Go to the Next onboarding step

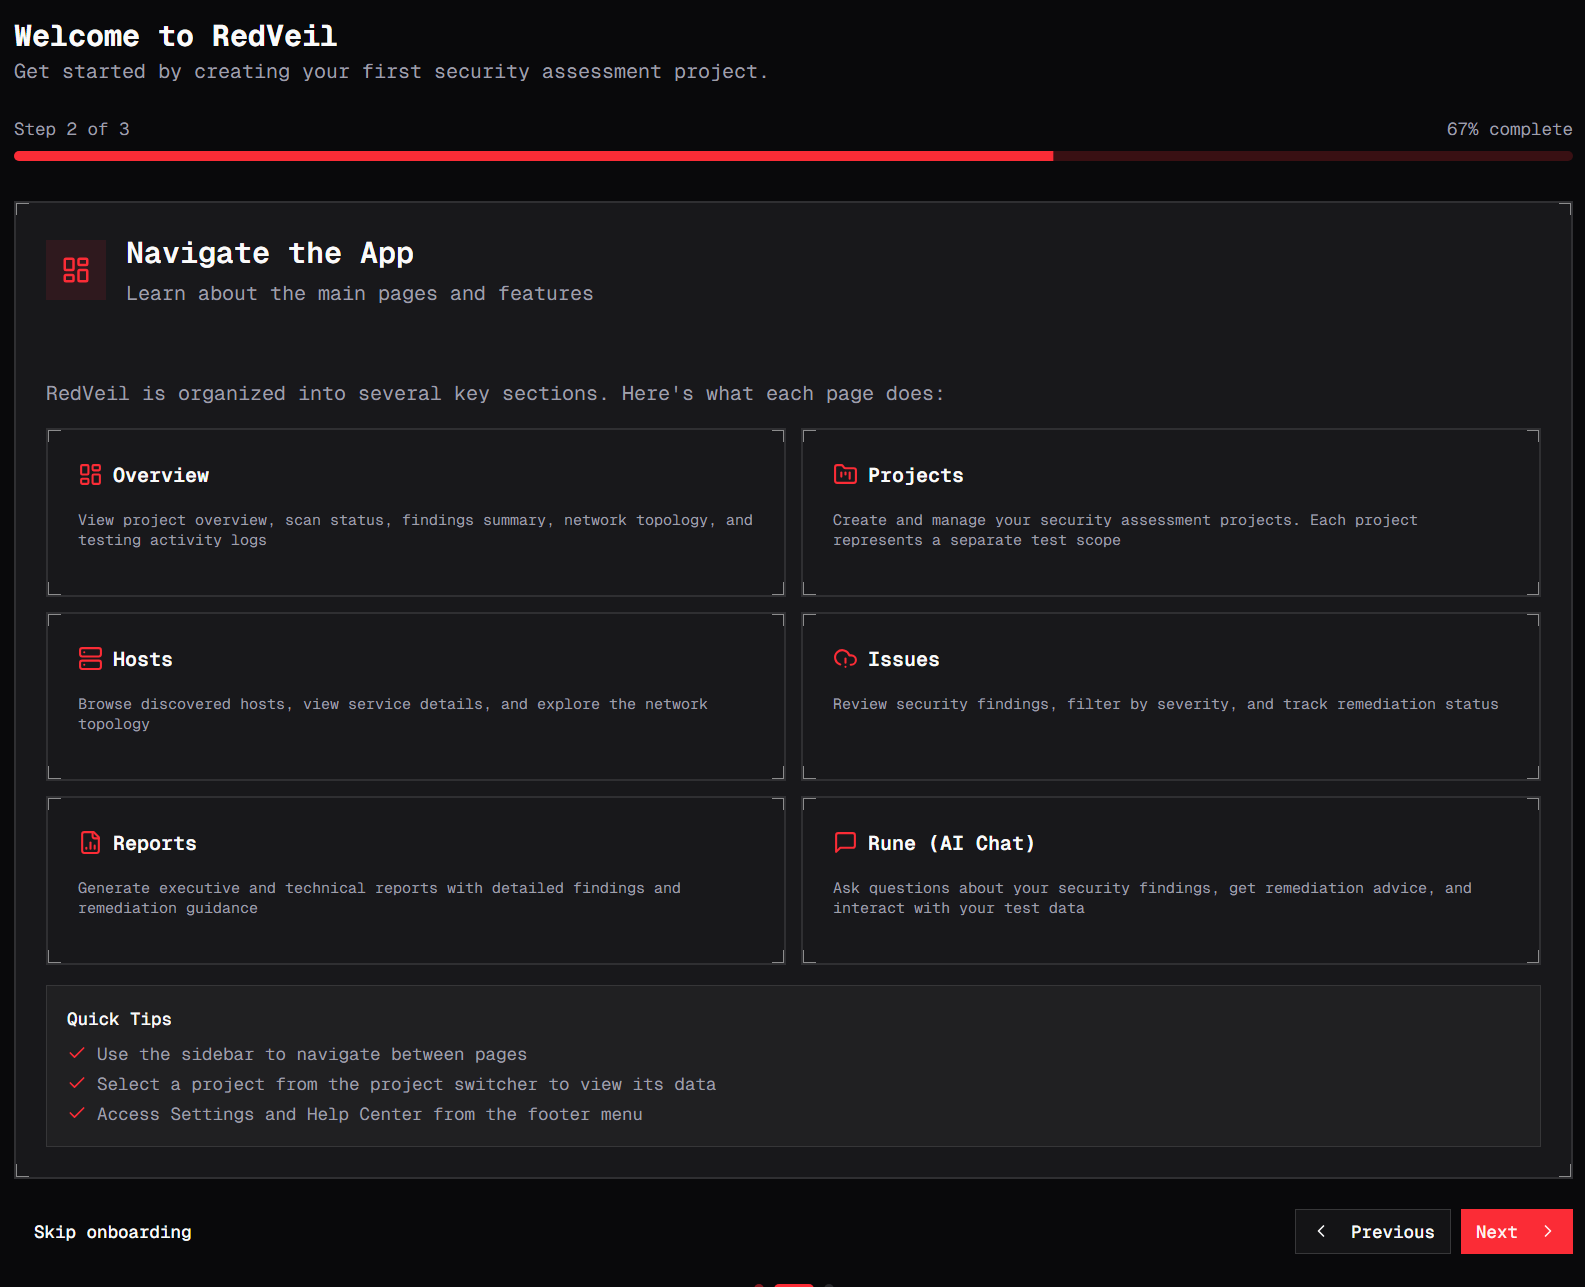click(x=1515, y=1232)
